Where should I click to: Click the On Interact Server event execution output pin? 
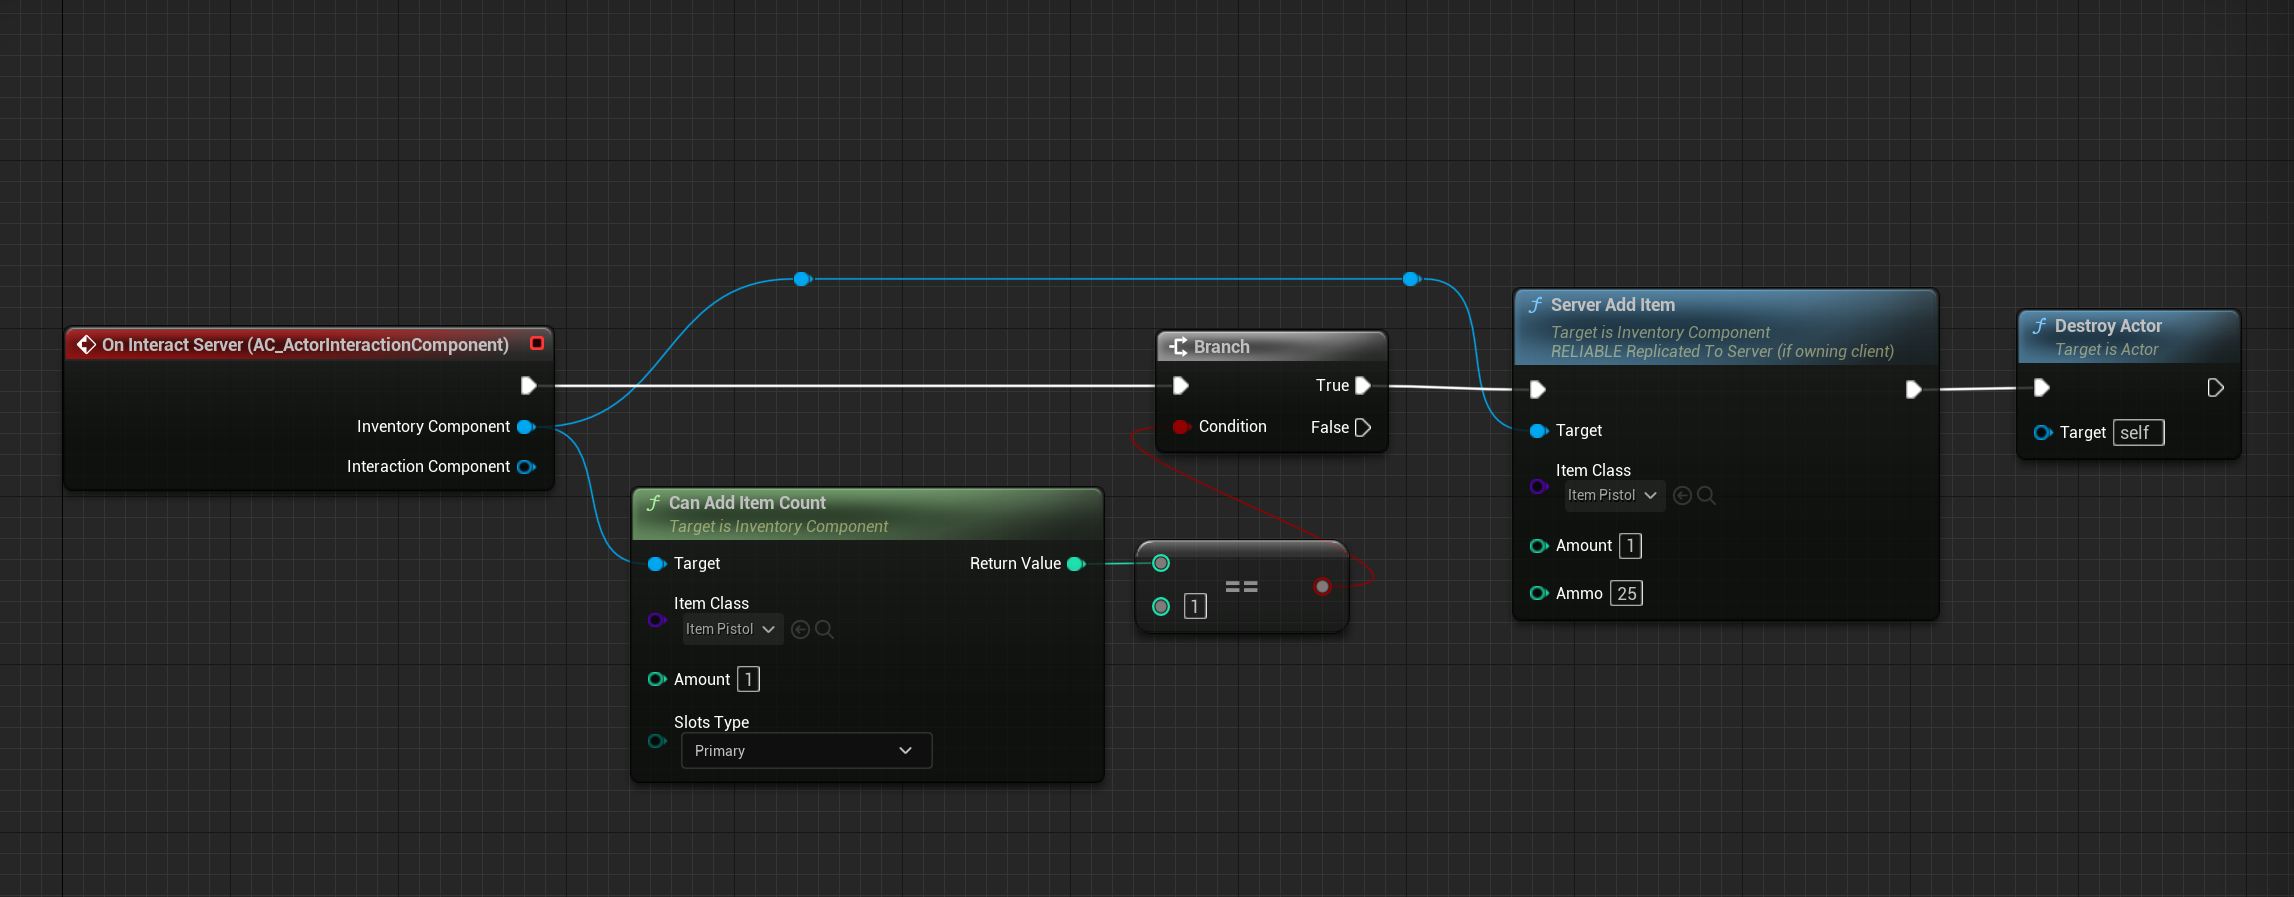click(x=529, y=385)
